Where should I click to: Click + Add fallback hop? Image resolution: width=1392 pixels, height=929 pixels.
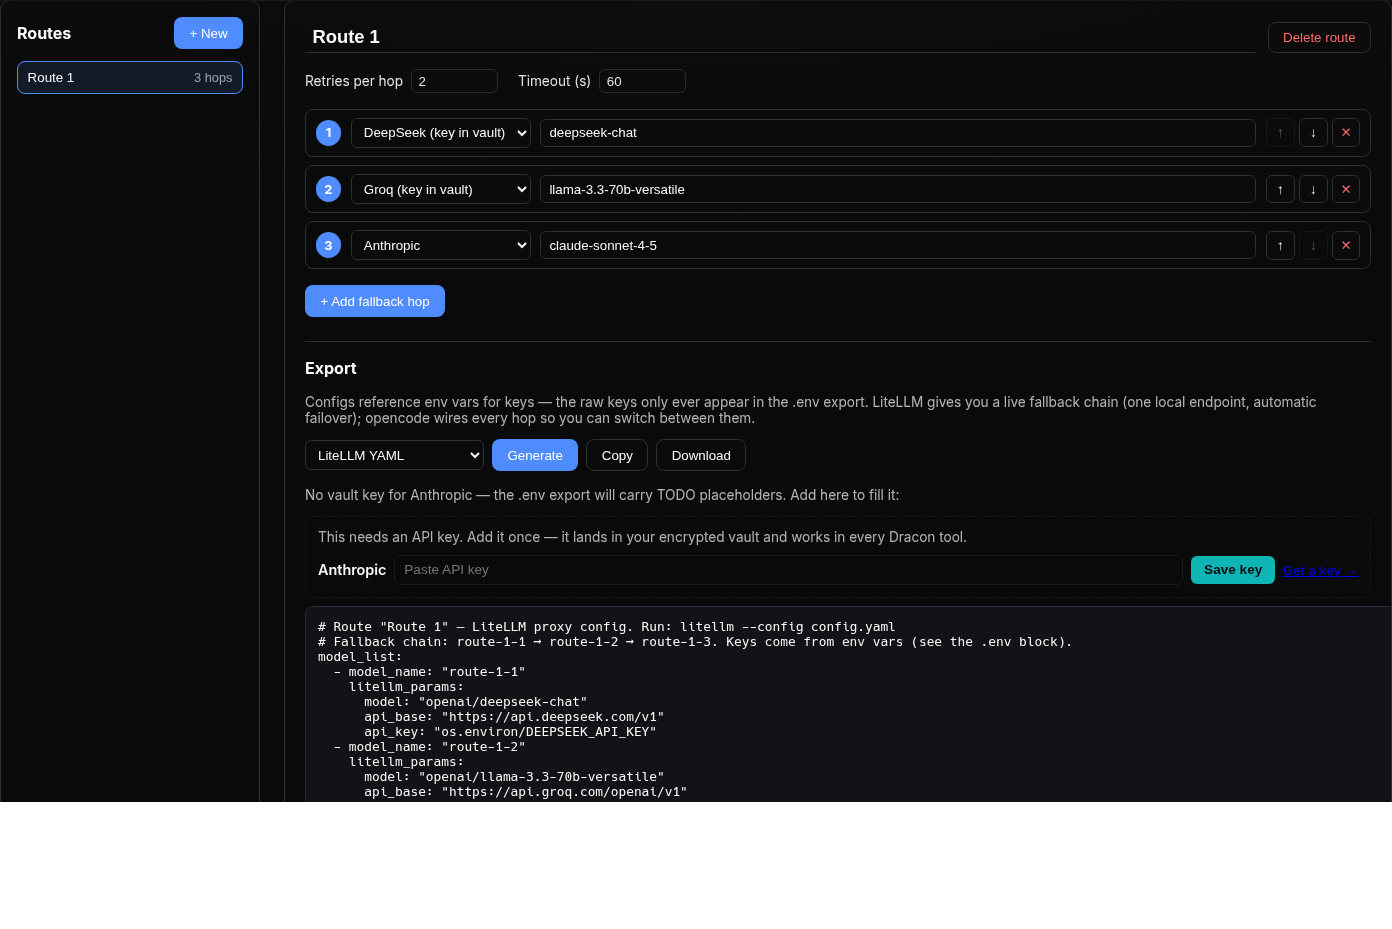(x=375, y=301)
